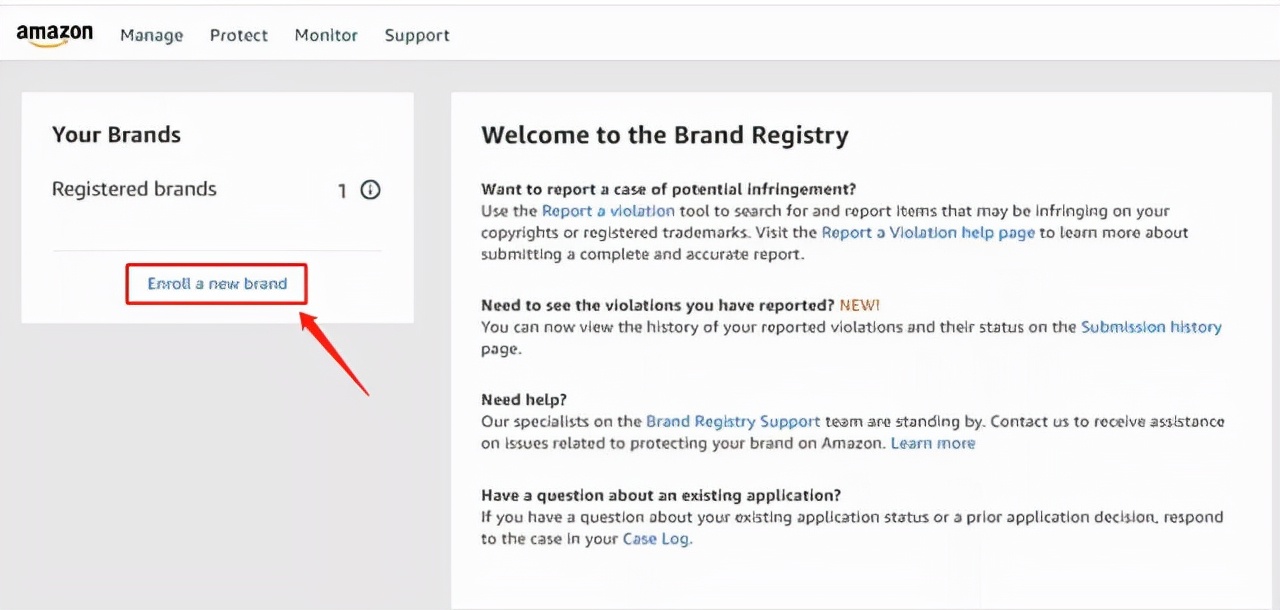
Task: Select the Your Brands heading
Action: pyautogui.click(x=116, y=135)
